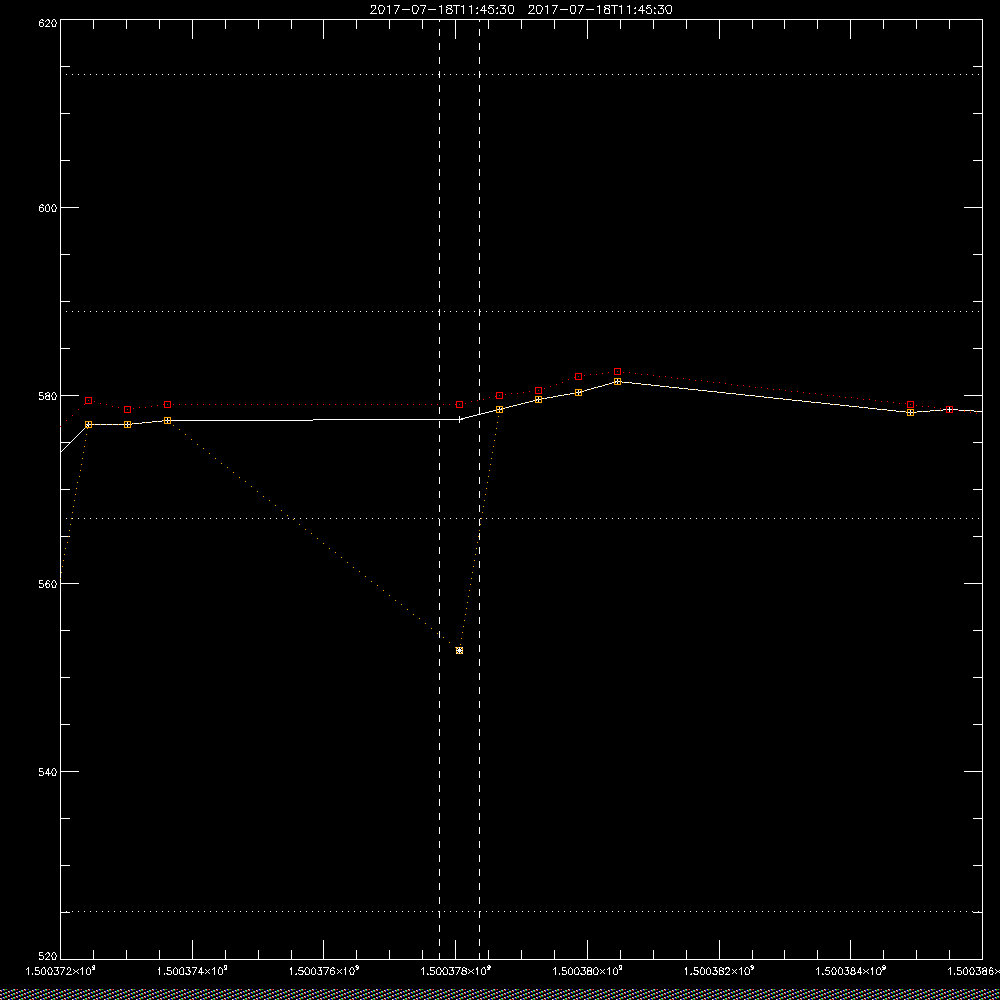Select the leftmost red square data marker
1000x1000 pixels.
[x=89, y=401]
